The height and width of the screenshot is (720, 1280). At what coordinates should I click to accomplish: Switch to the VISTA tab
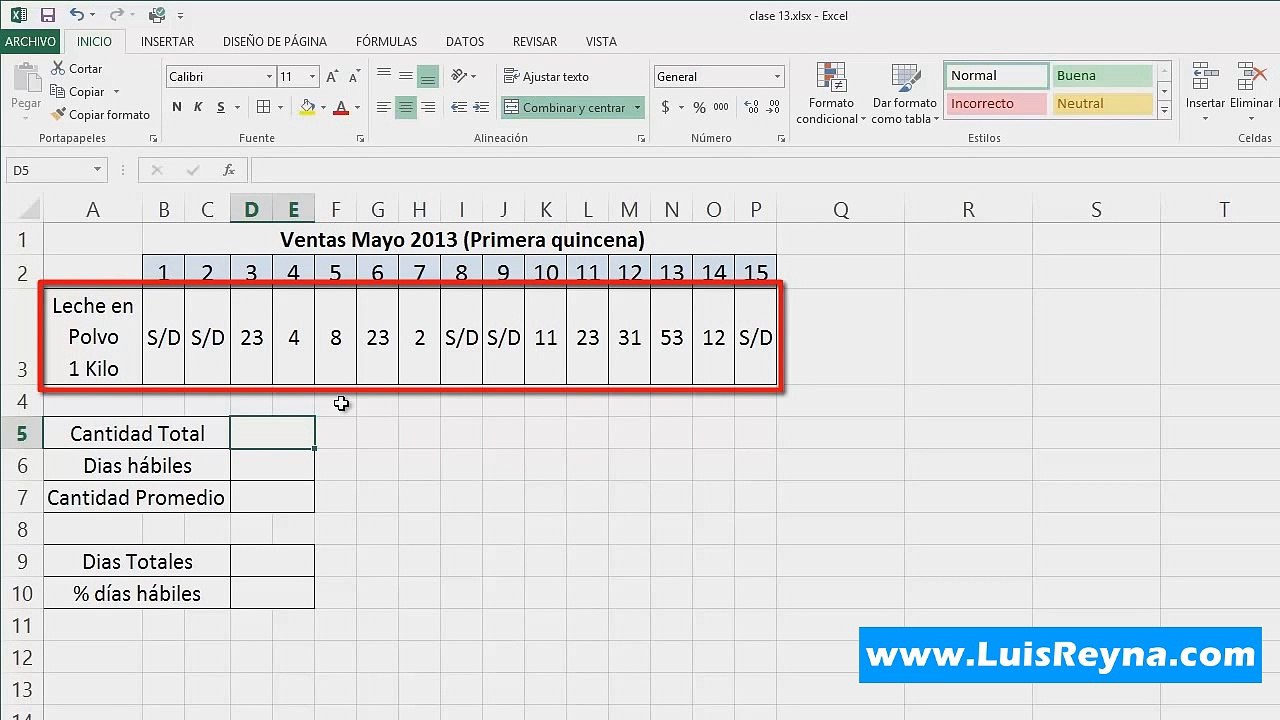pos(601,42)
